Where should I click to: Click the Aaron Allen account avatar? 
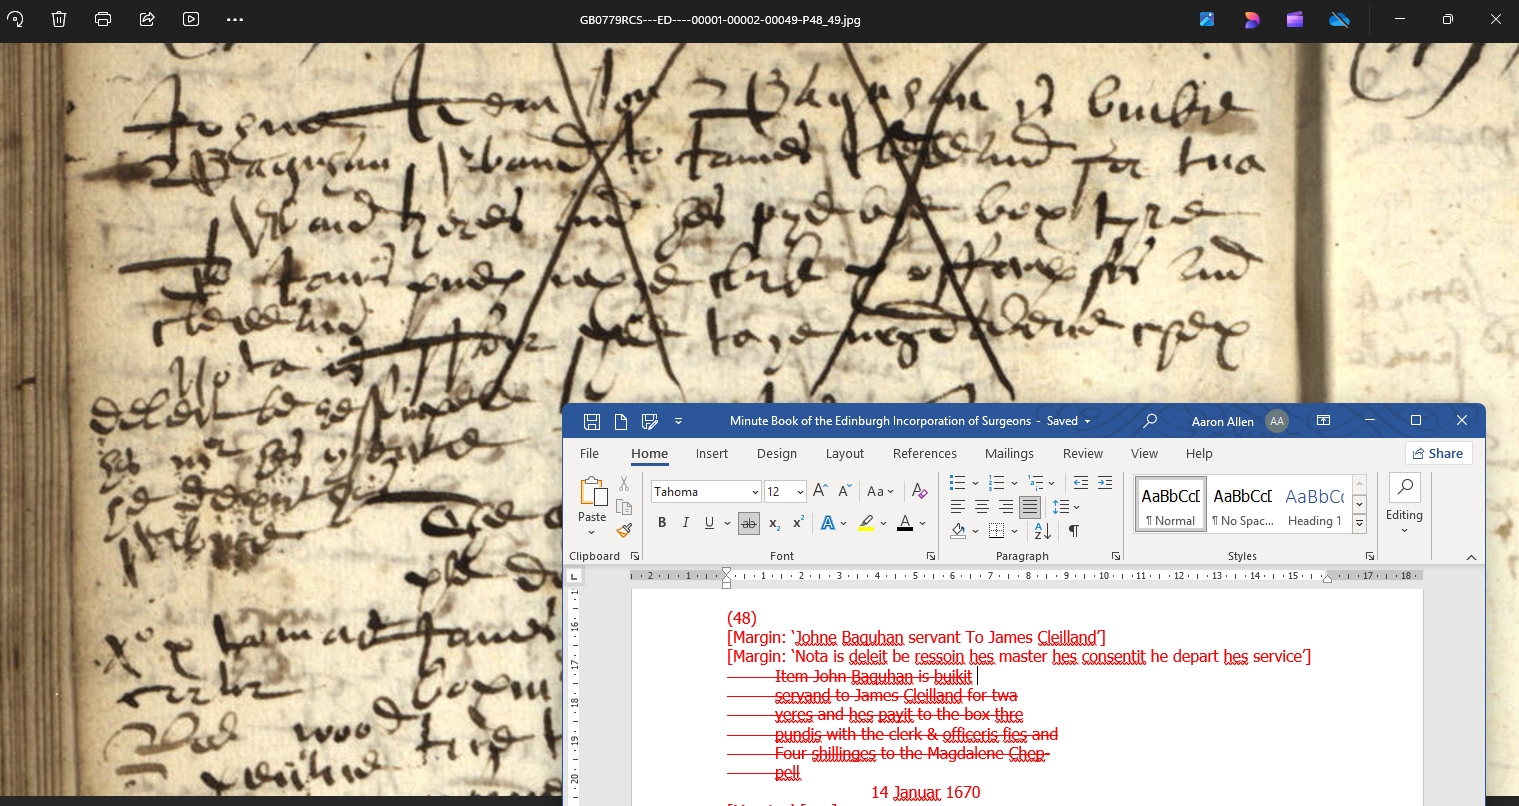point(1276,421)
